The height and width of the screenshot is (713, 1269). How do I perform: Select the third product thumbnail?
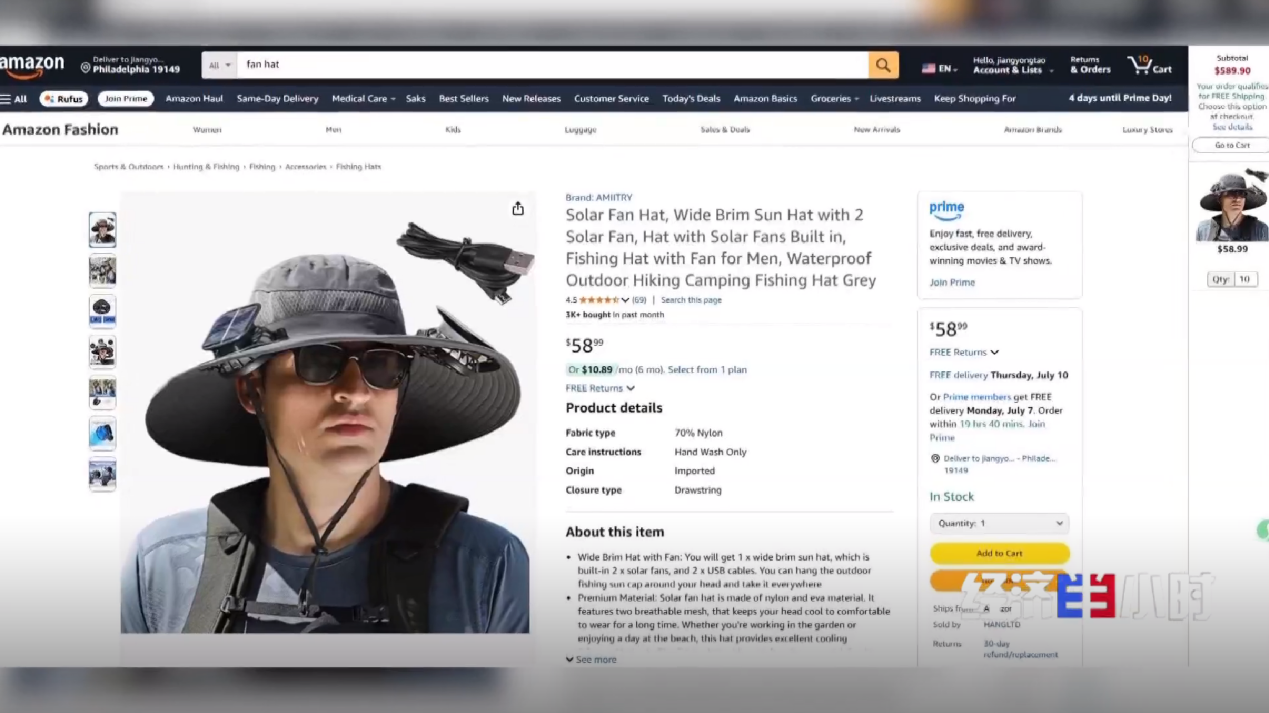point(102,311)
